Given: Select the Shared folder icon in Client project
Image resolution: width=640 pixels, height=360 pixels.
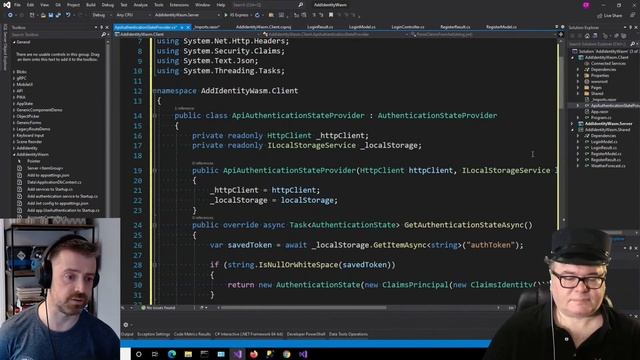Looking at the screenshot, I should tap(587, 93).
